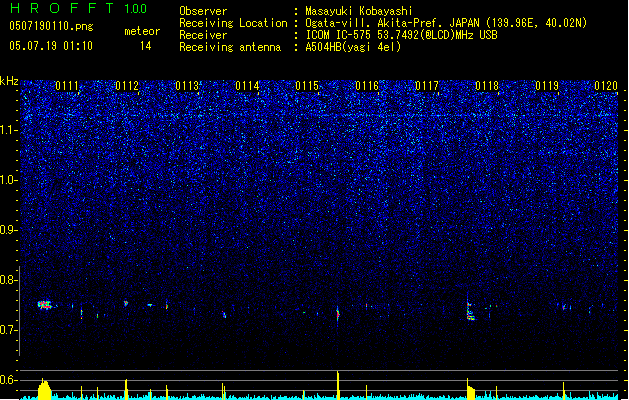629x400 pixels.
Task: Click the 1.1 kHz axis label
Action: click(9, 130)
